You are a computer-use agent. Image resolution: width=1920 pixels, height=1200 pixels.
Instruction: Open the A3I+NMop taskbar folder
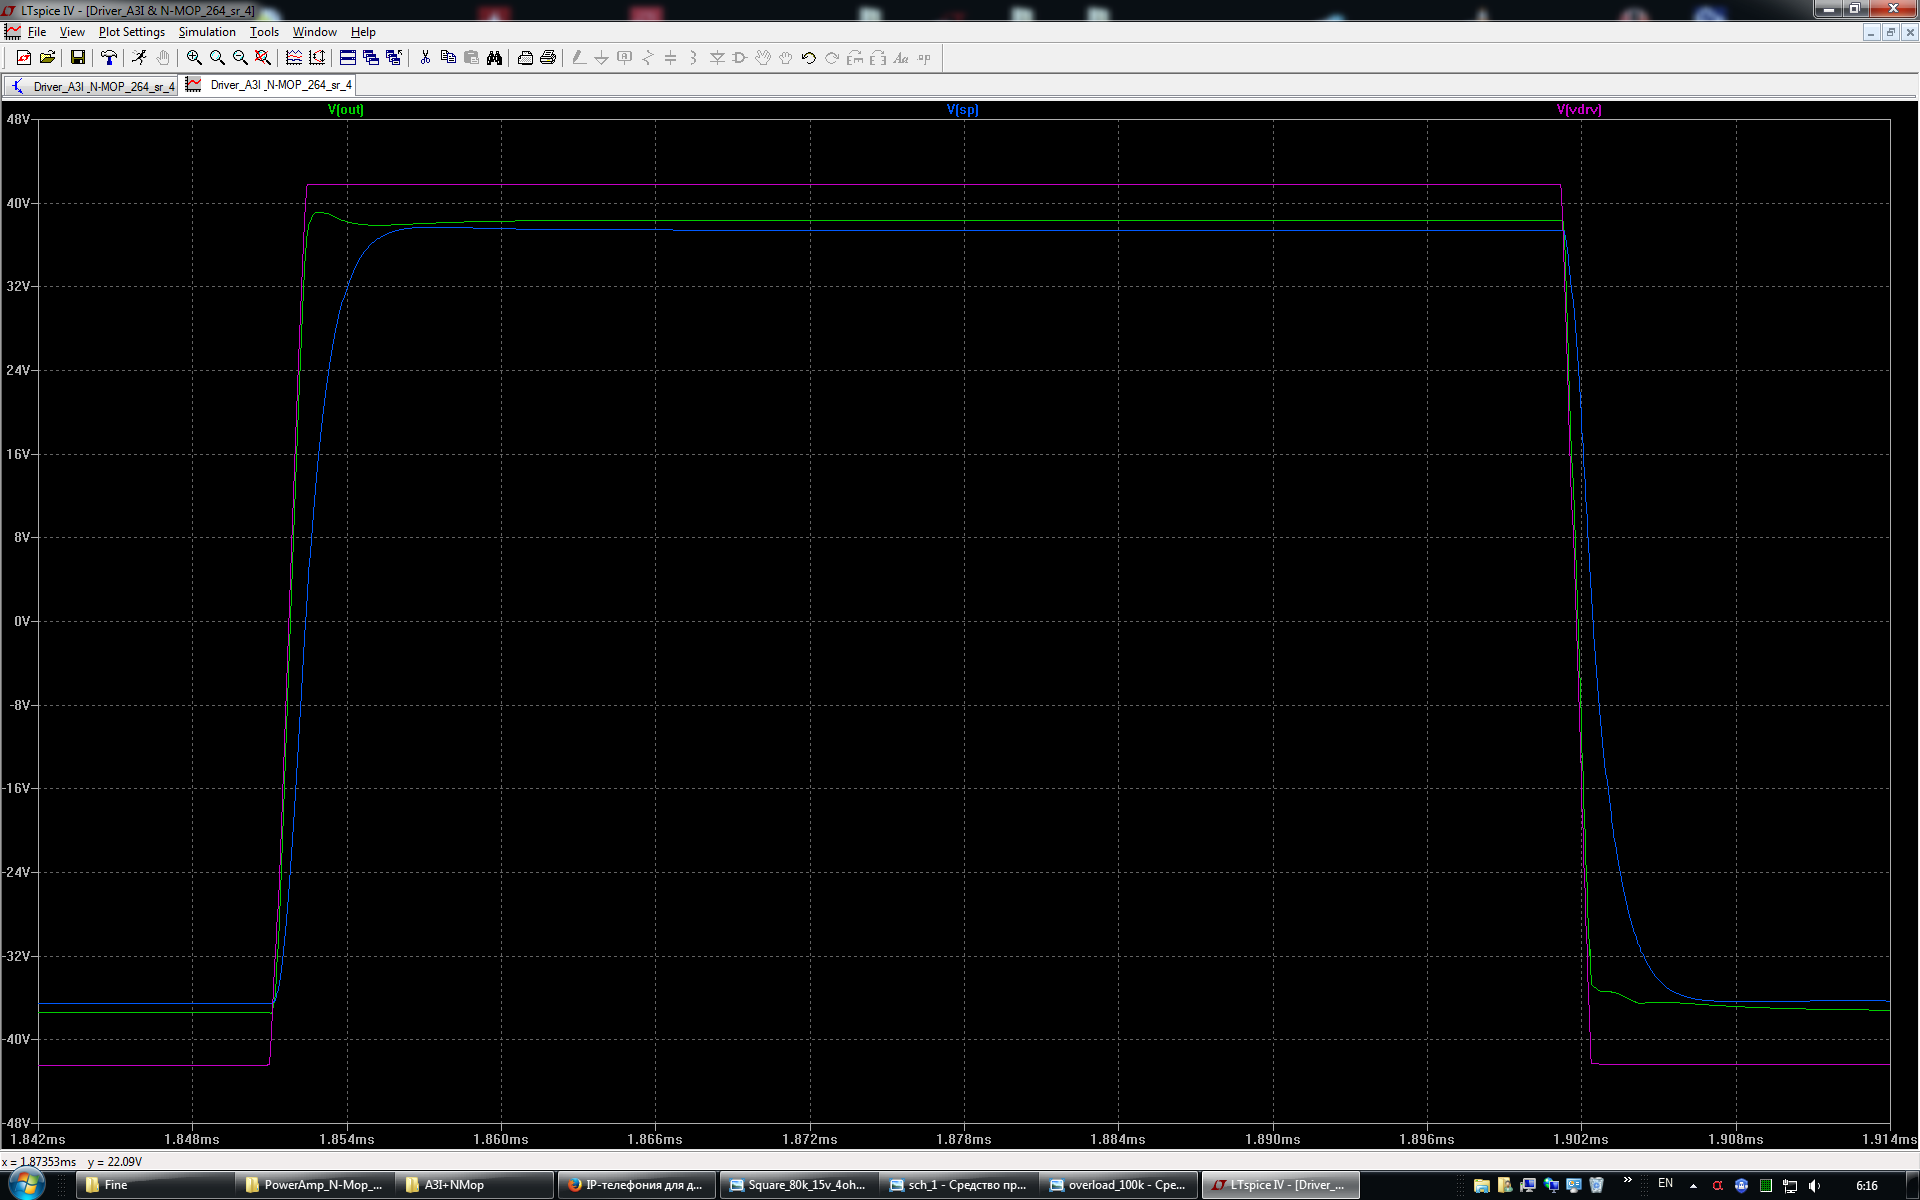[x=475, y=1185]
